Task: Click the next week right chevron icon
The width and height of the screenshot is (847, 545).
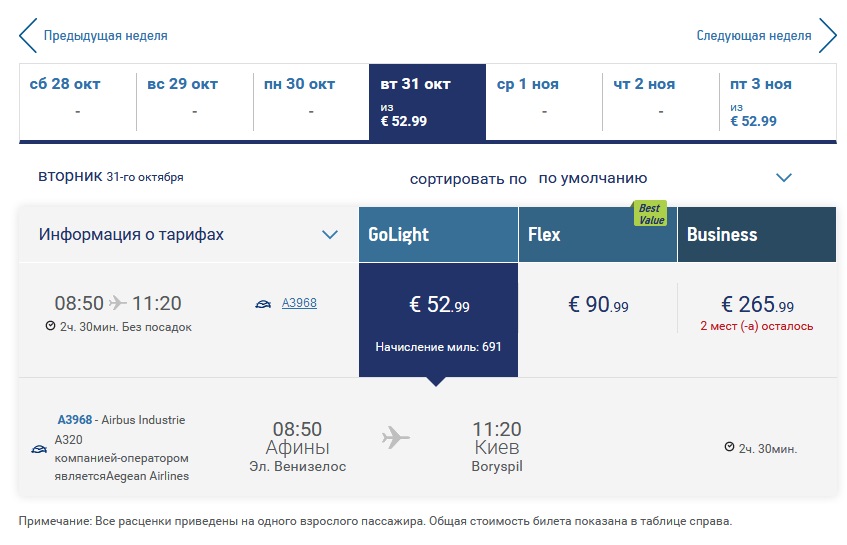Action: (827, 35)
